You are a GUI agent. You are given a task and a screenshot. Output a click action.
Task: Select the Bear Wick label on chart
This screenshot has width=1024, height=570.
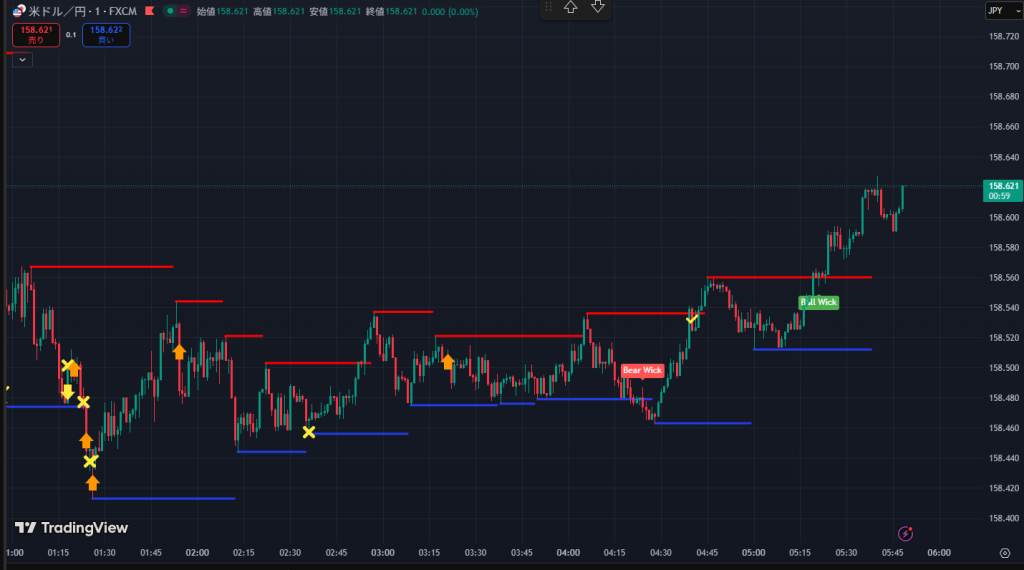[x=642, y=370]
